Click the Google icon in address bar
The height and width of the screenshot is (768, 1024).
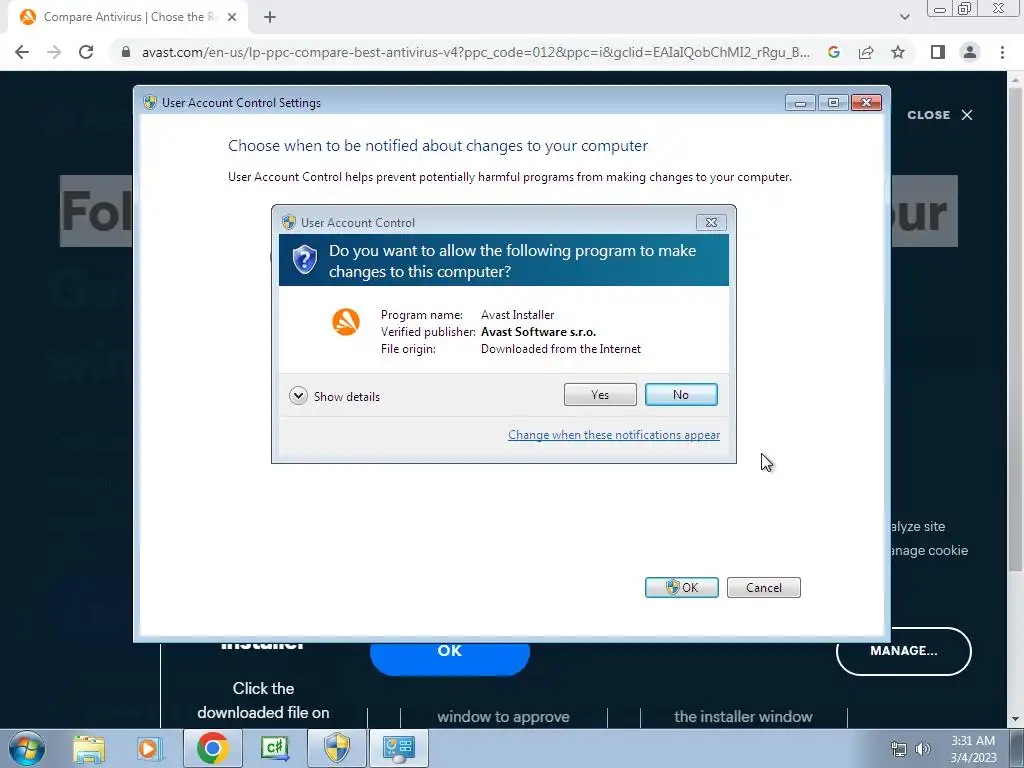pos(833,52)
